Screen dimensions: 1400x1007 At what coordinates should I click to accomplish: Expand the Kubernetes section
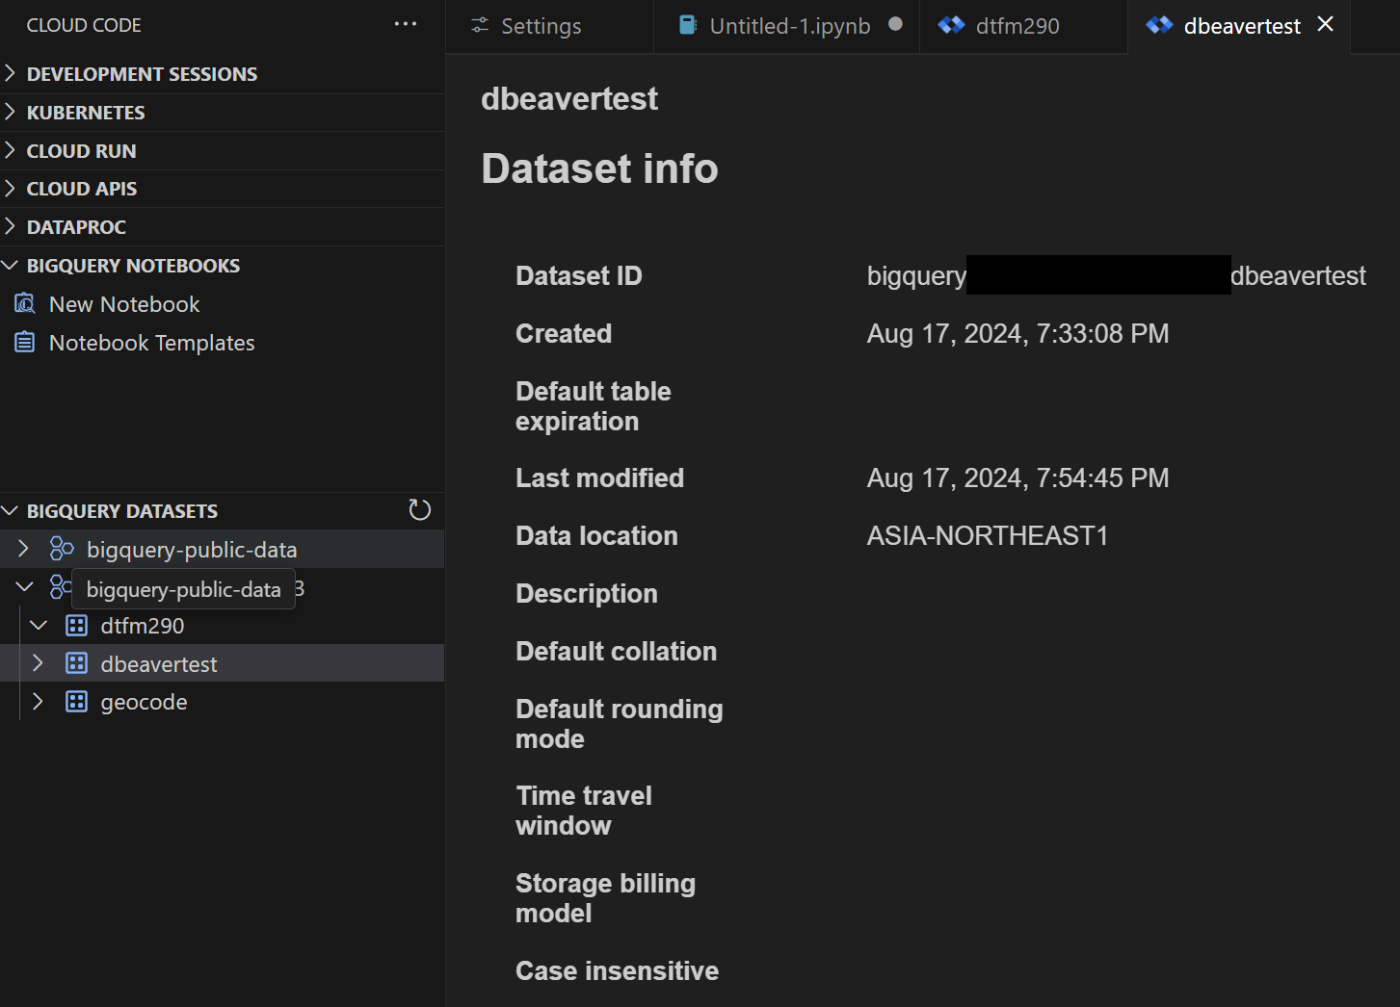10,112
